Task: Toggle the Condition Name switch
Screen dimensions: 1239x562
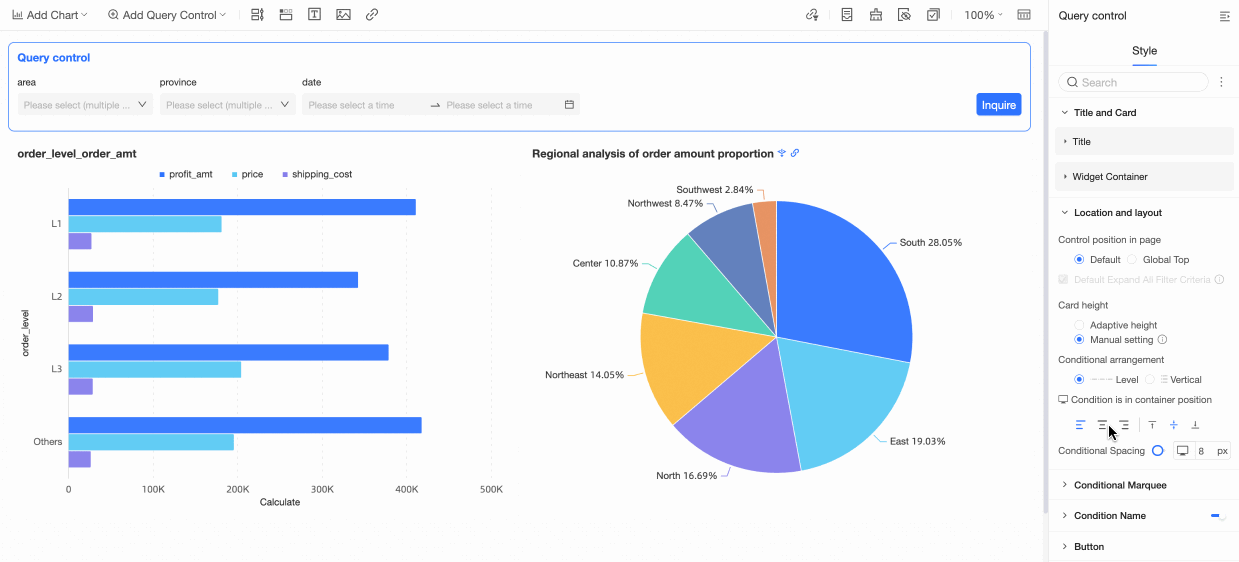Action: [x=1218, y=516]
